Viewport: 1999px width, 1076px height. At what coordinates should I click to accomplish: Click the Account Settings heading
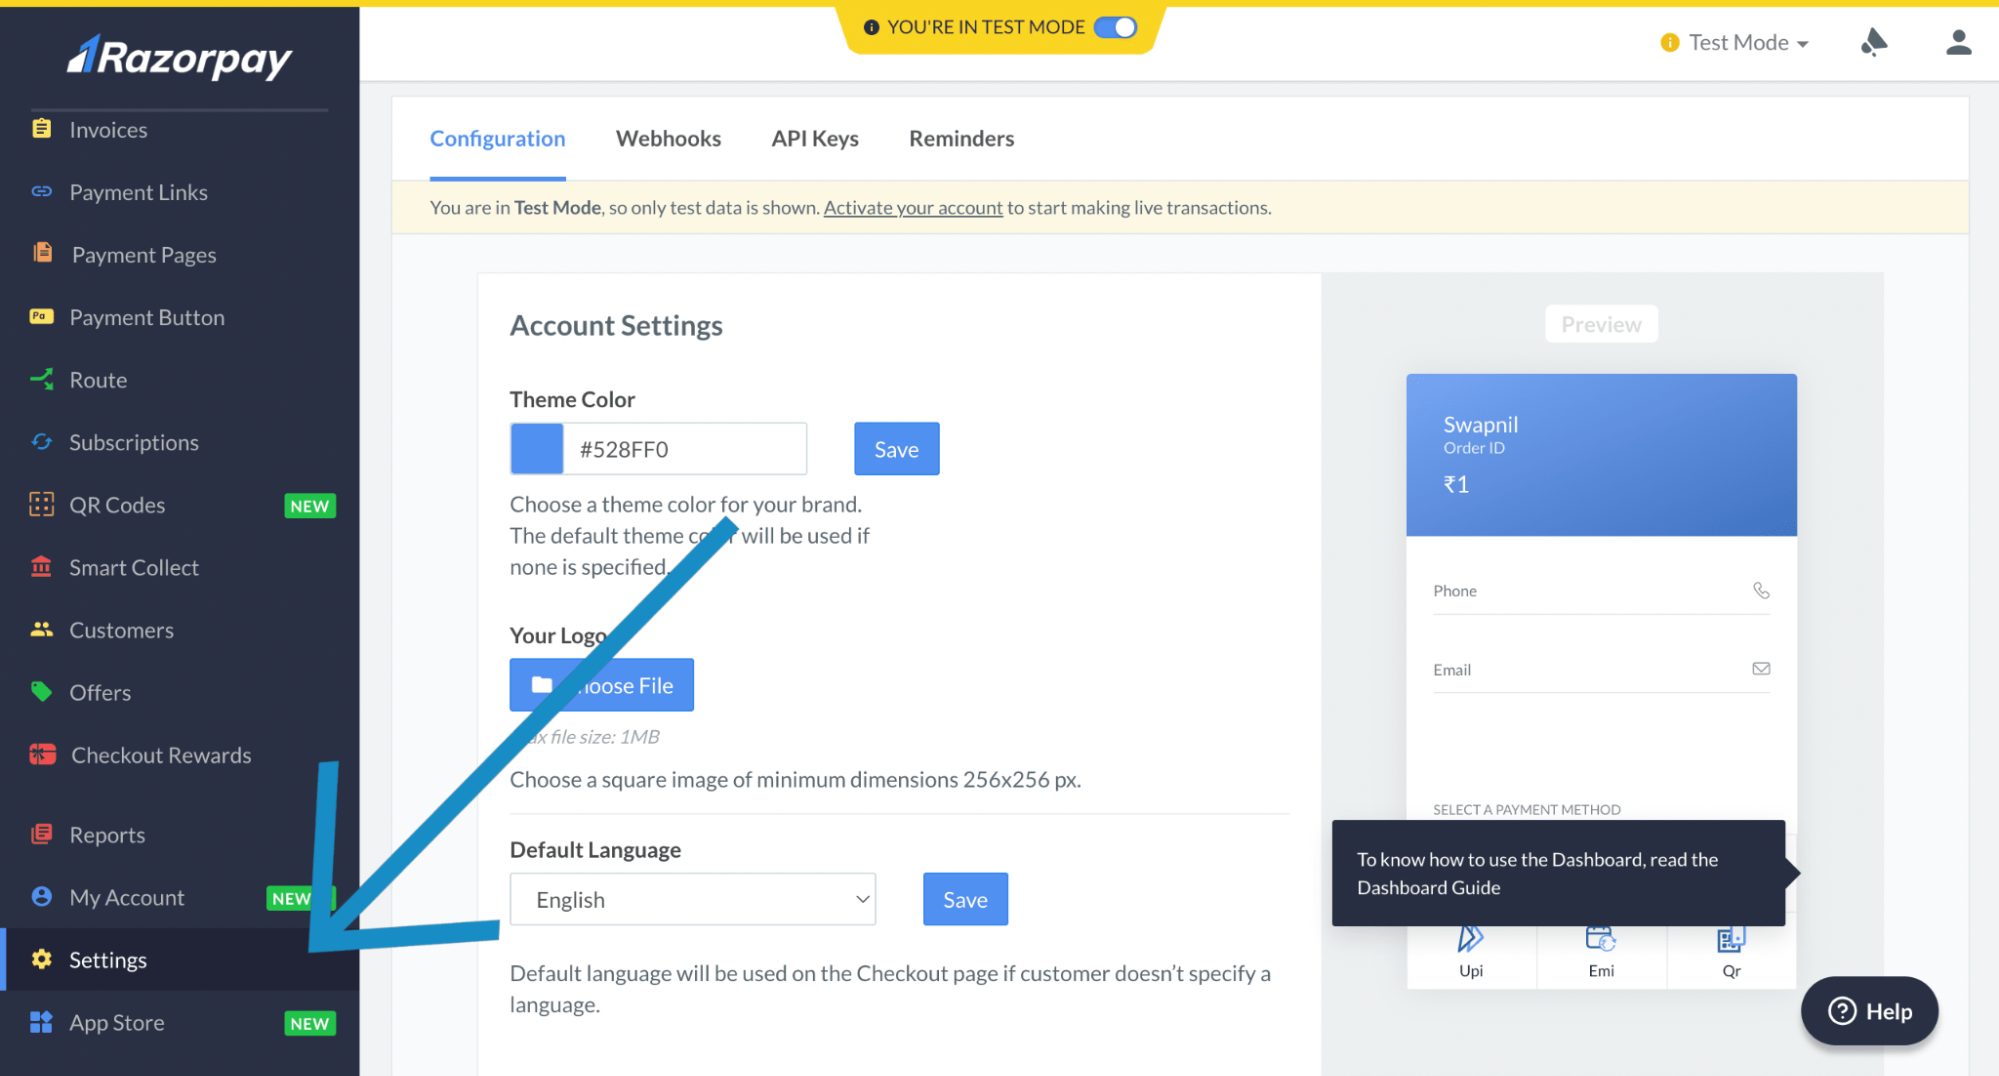pos(616,325)
